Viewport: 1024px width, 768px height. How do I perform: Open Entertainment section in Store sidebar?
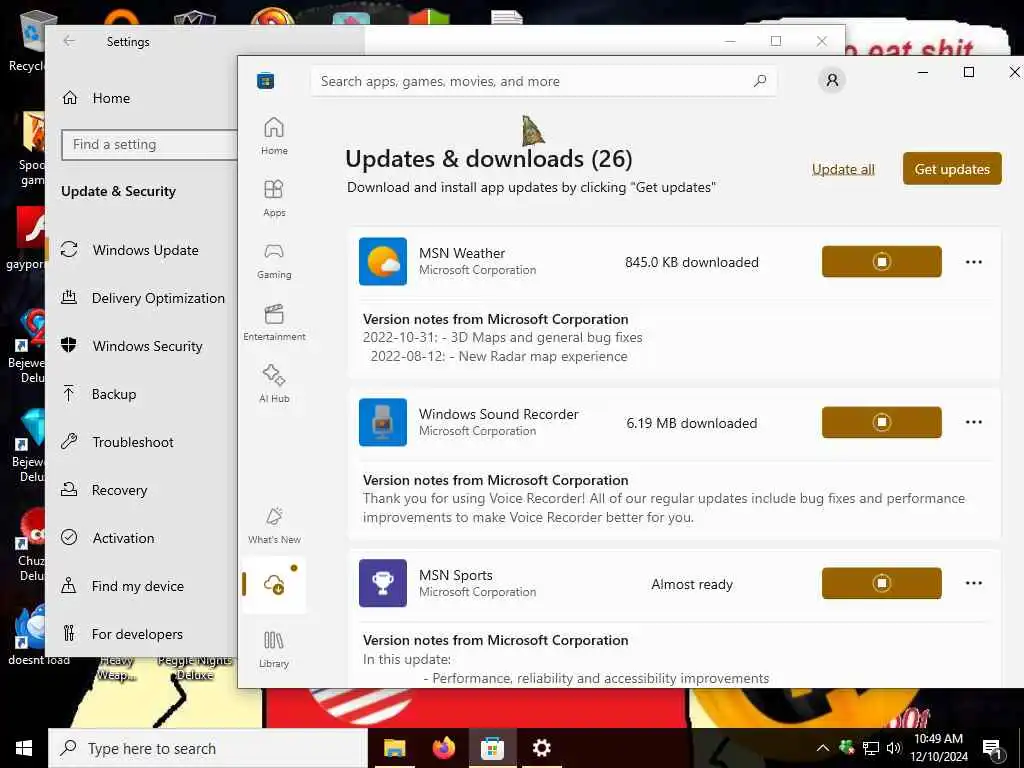274,322
